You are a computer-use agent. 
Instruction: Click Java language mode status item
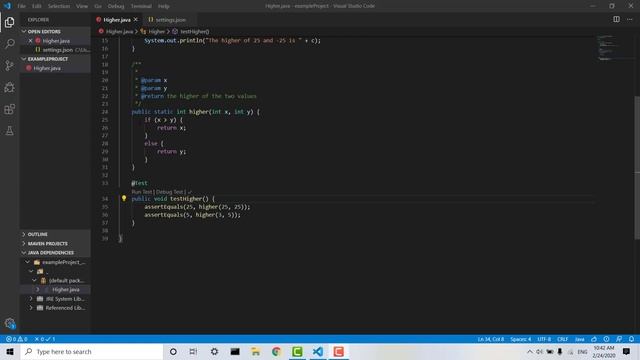pos(580,339)
